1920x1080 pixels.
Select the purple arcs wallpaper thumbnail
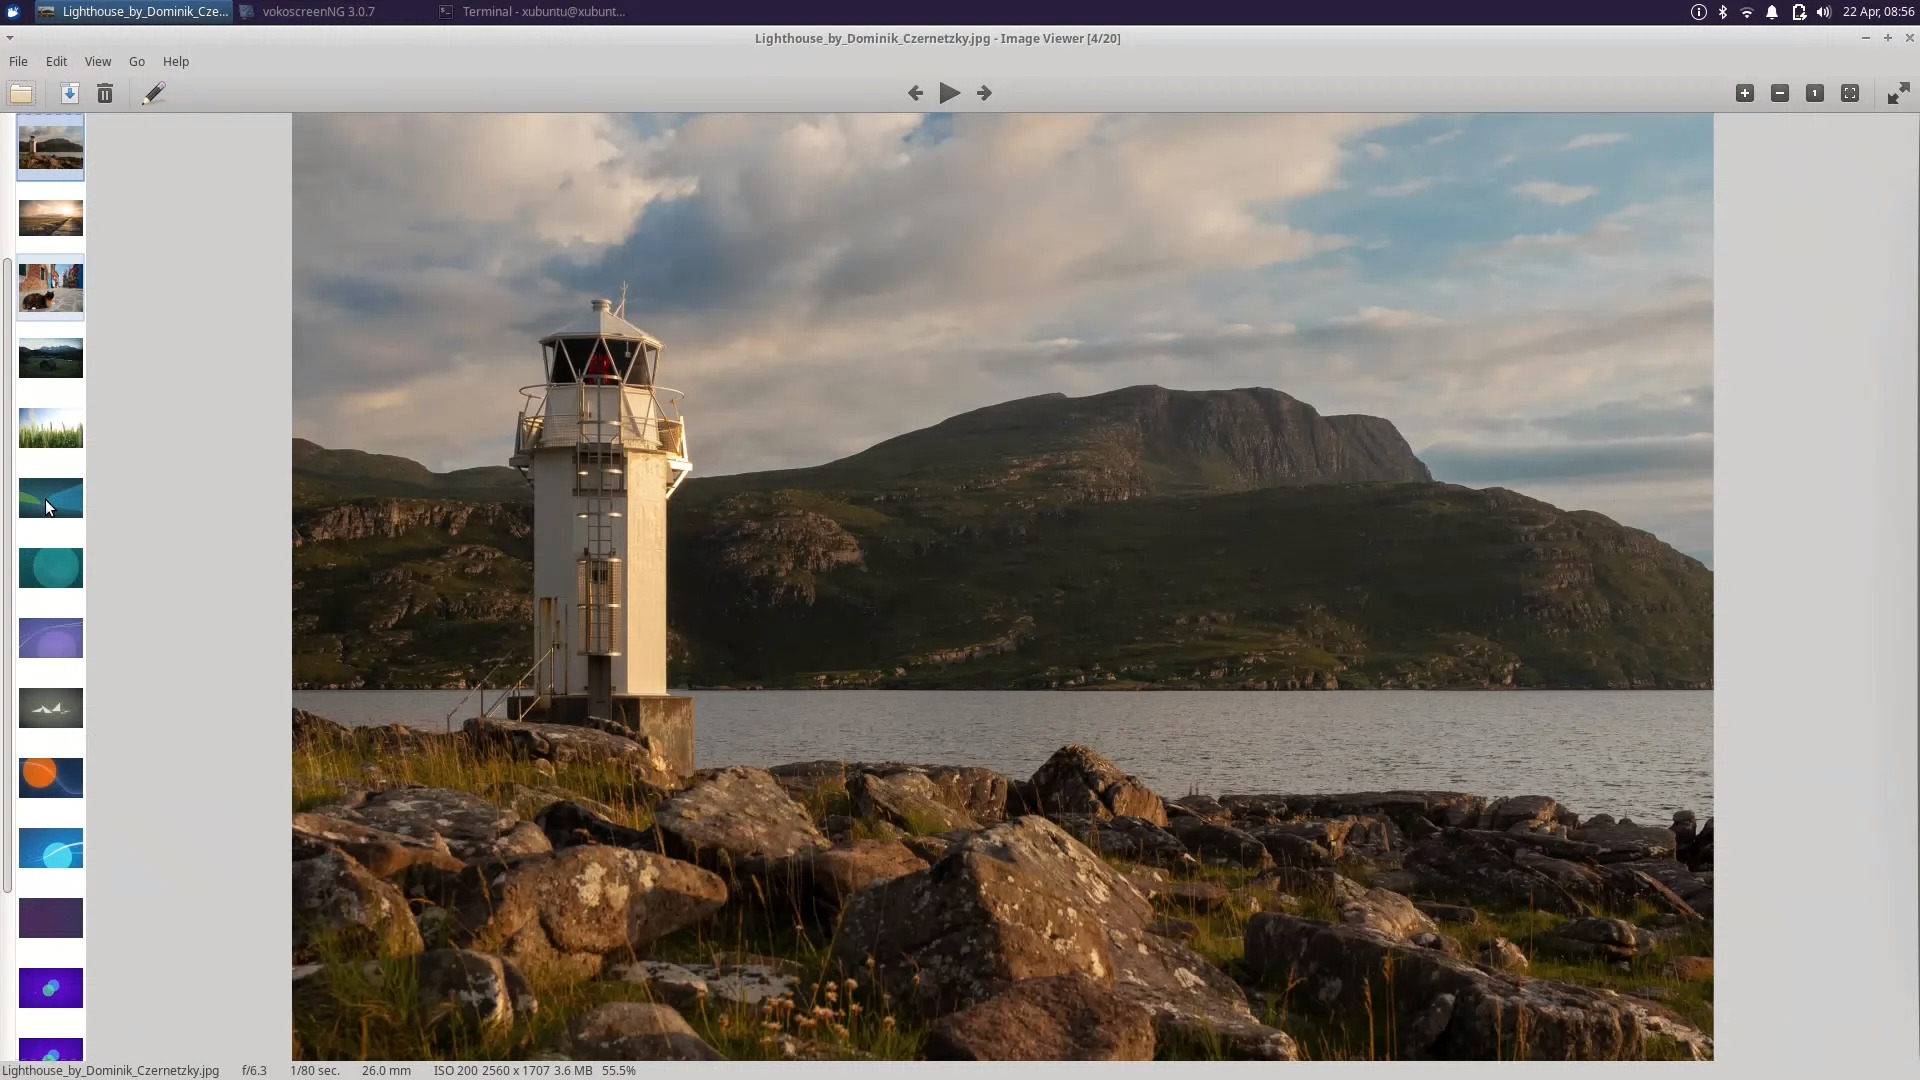pos(51,638)
